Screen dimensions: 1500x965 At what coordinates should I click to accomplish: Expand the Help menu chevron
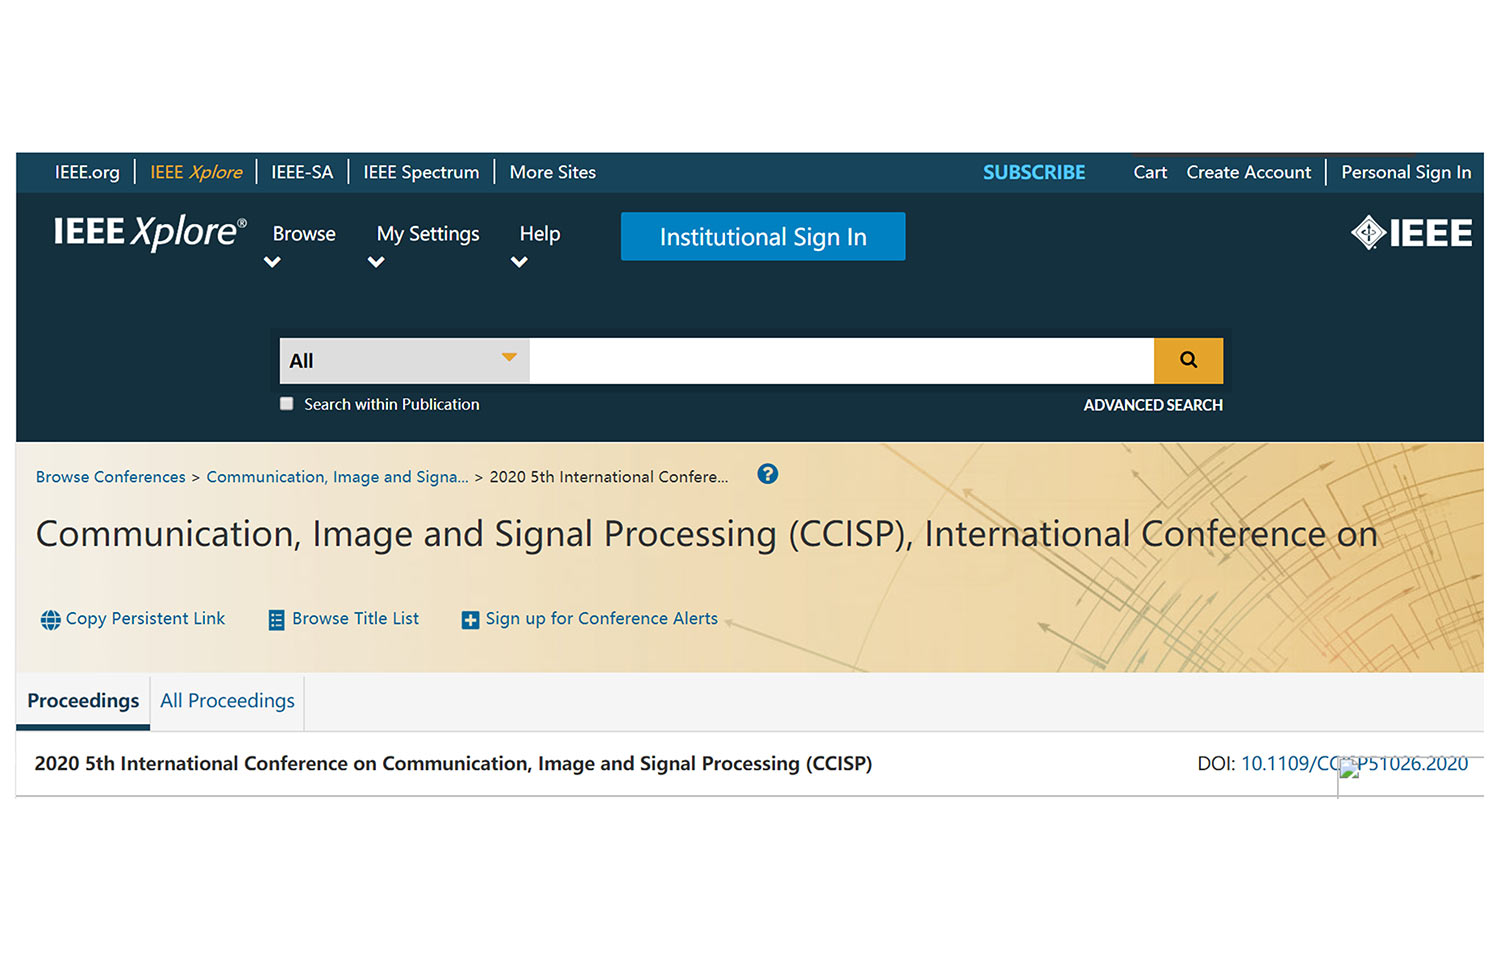519,263
